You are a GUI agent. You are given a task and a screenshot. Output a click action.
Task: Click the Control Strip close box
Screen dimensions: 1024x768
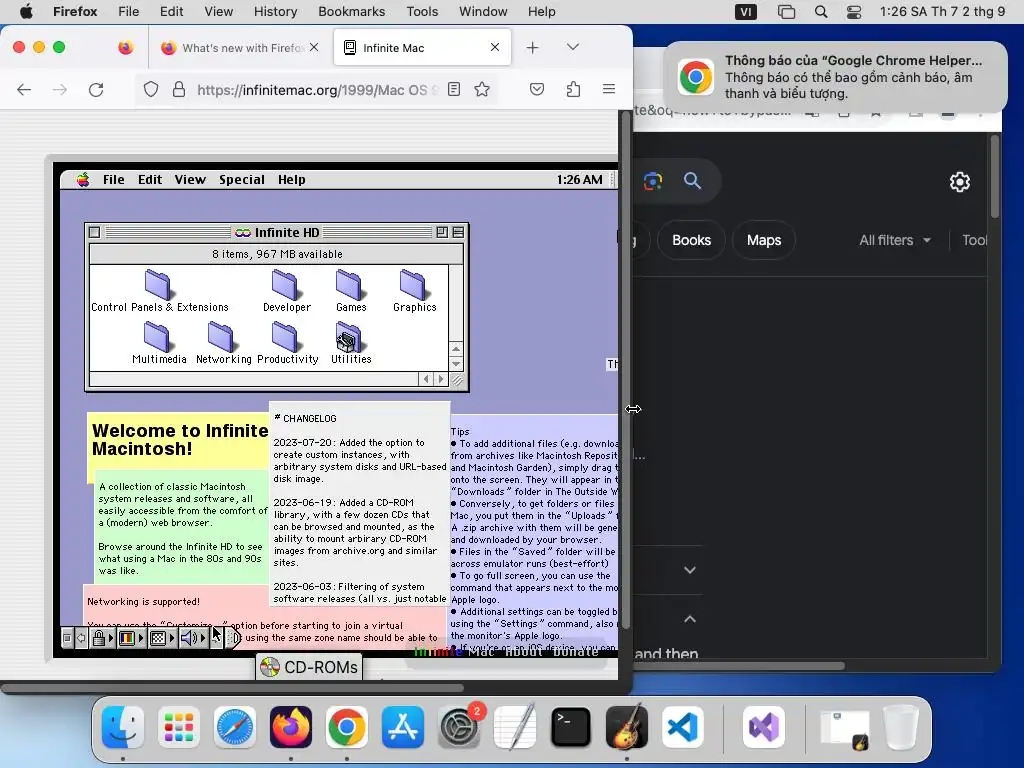[67, 638]
